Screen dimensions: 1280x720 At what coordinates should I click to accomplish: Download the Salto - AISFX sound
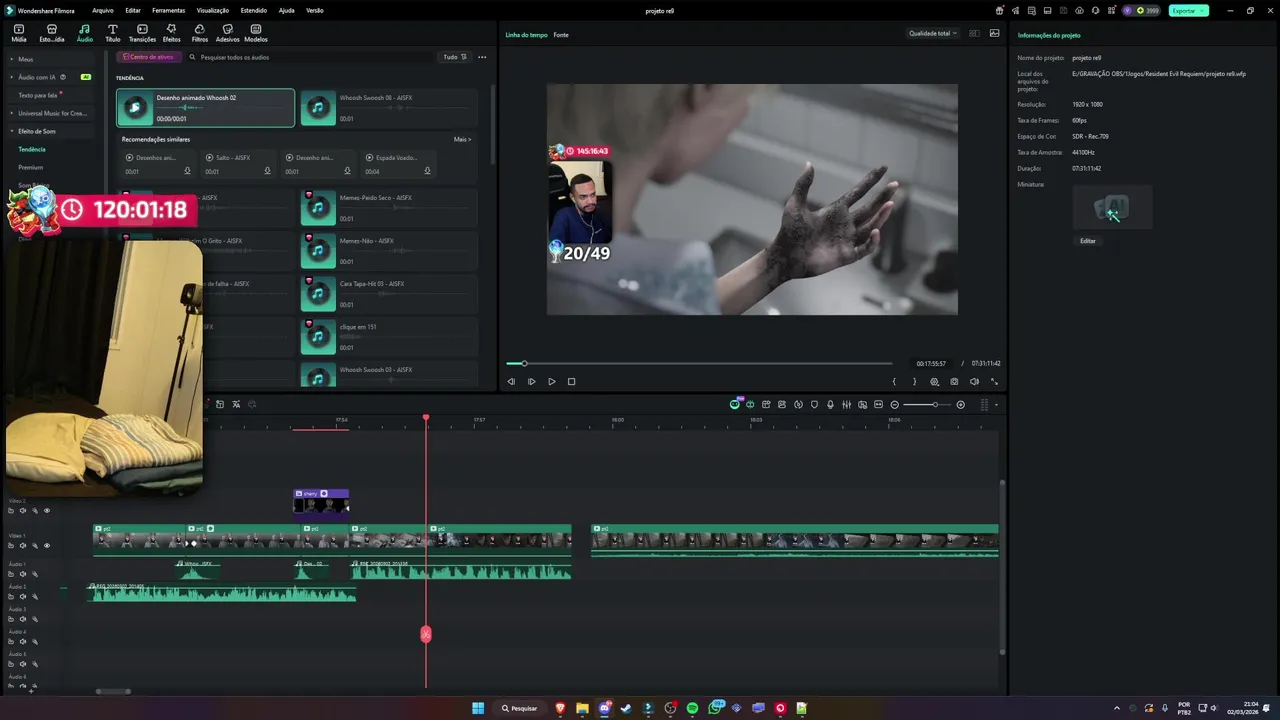coord(267,171)
